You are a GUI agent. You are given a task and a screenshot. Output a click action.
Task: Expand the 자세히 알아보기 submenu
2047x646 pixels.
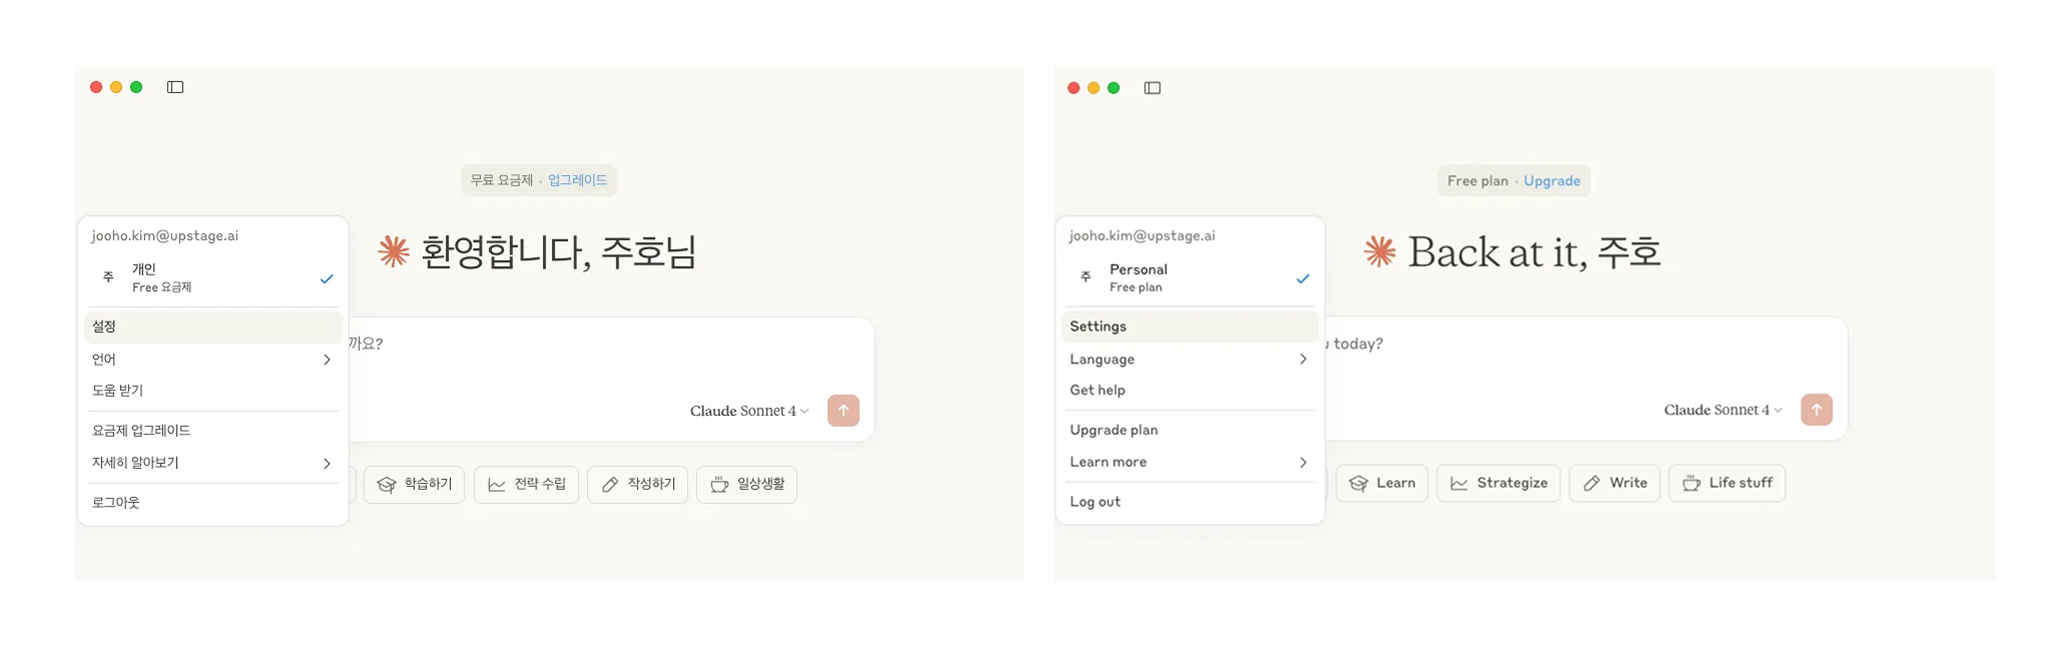coord(213,463)
